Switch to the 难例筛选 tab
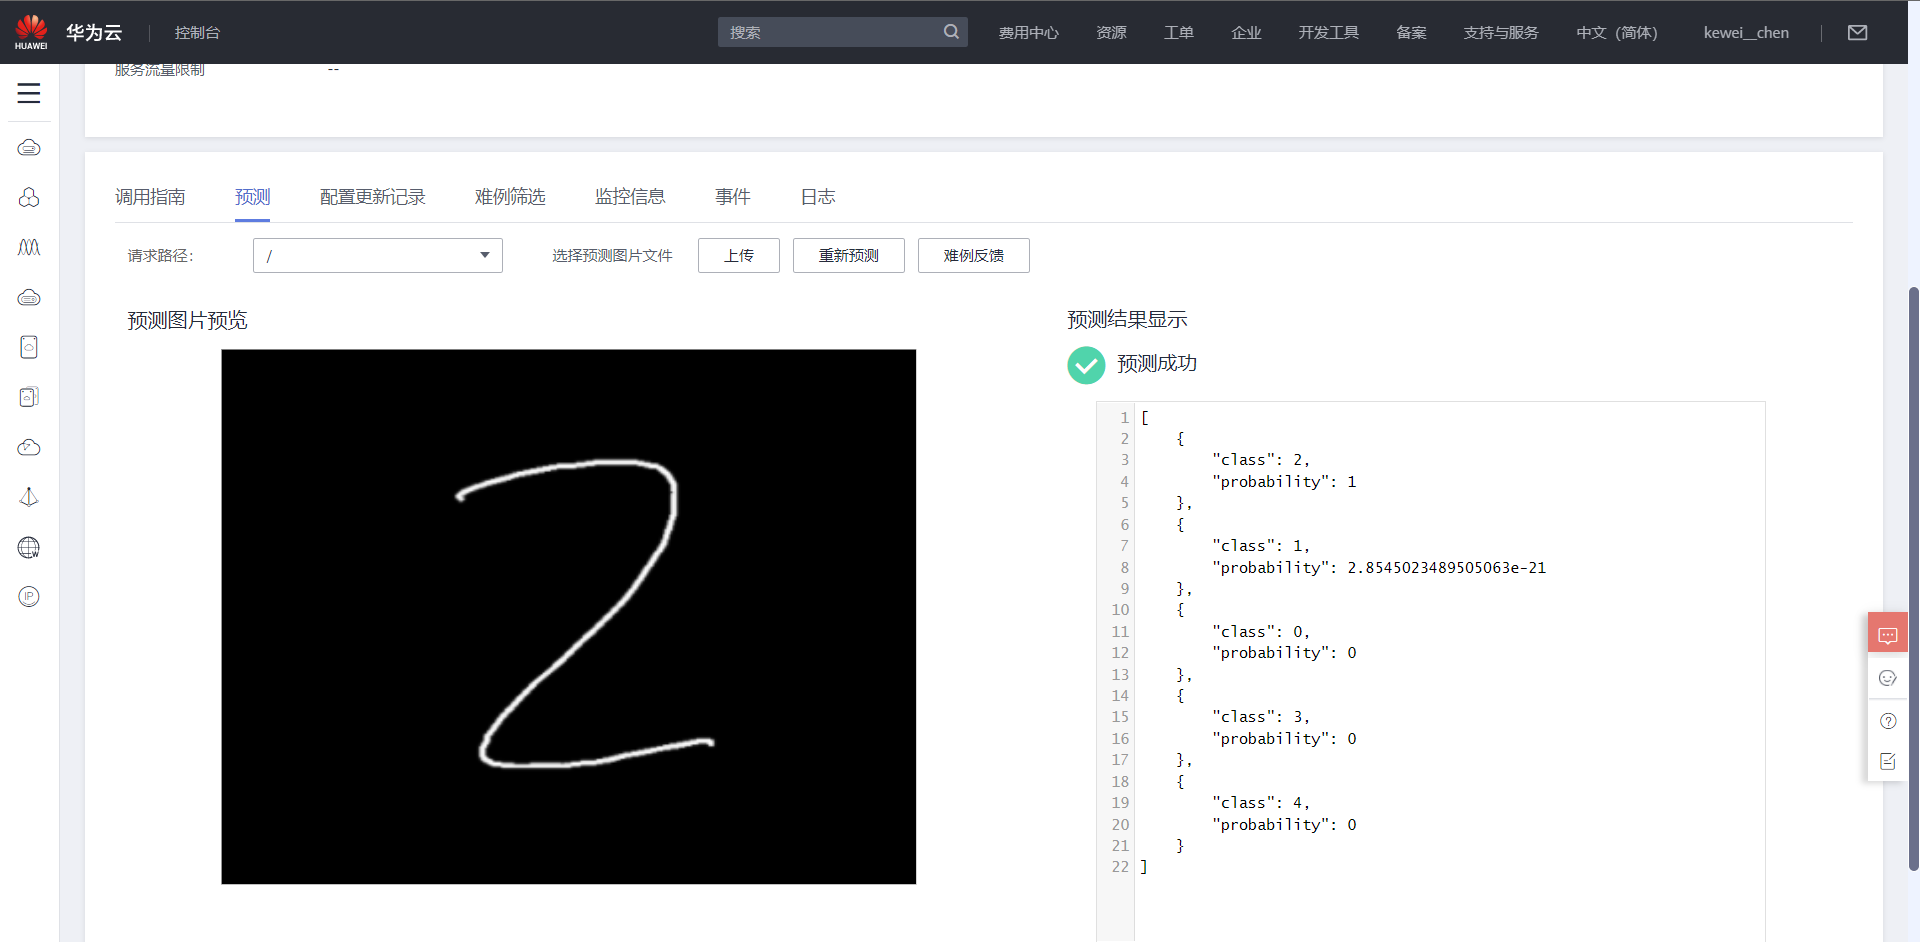 pos(510,197)
